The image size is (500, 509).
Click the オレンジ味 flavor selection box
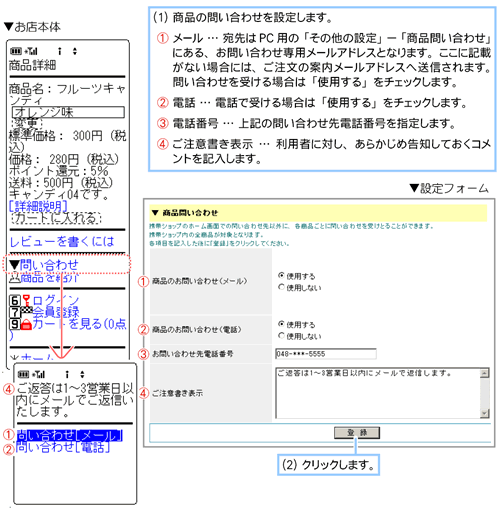tap(68, 112)
